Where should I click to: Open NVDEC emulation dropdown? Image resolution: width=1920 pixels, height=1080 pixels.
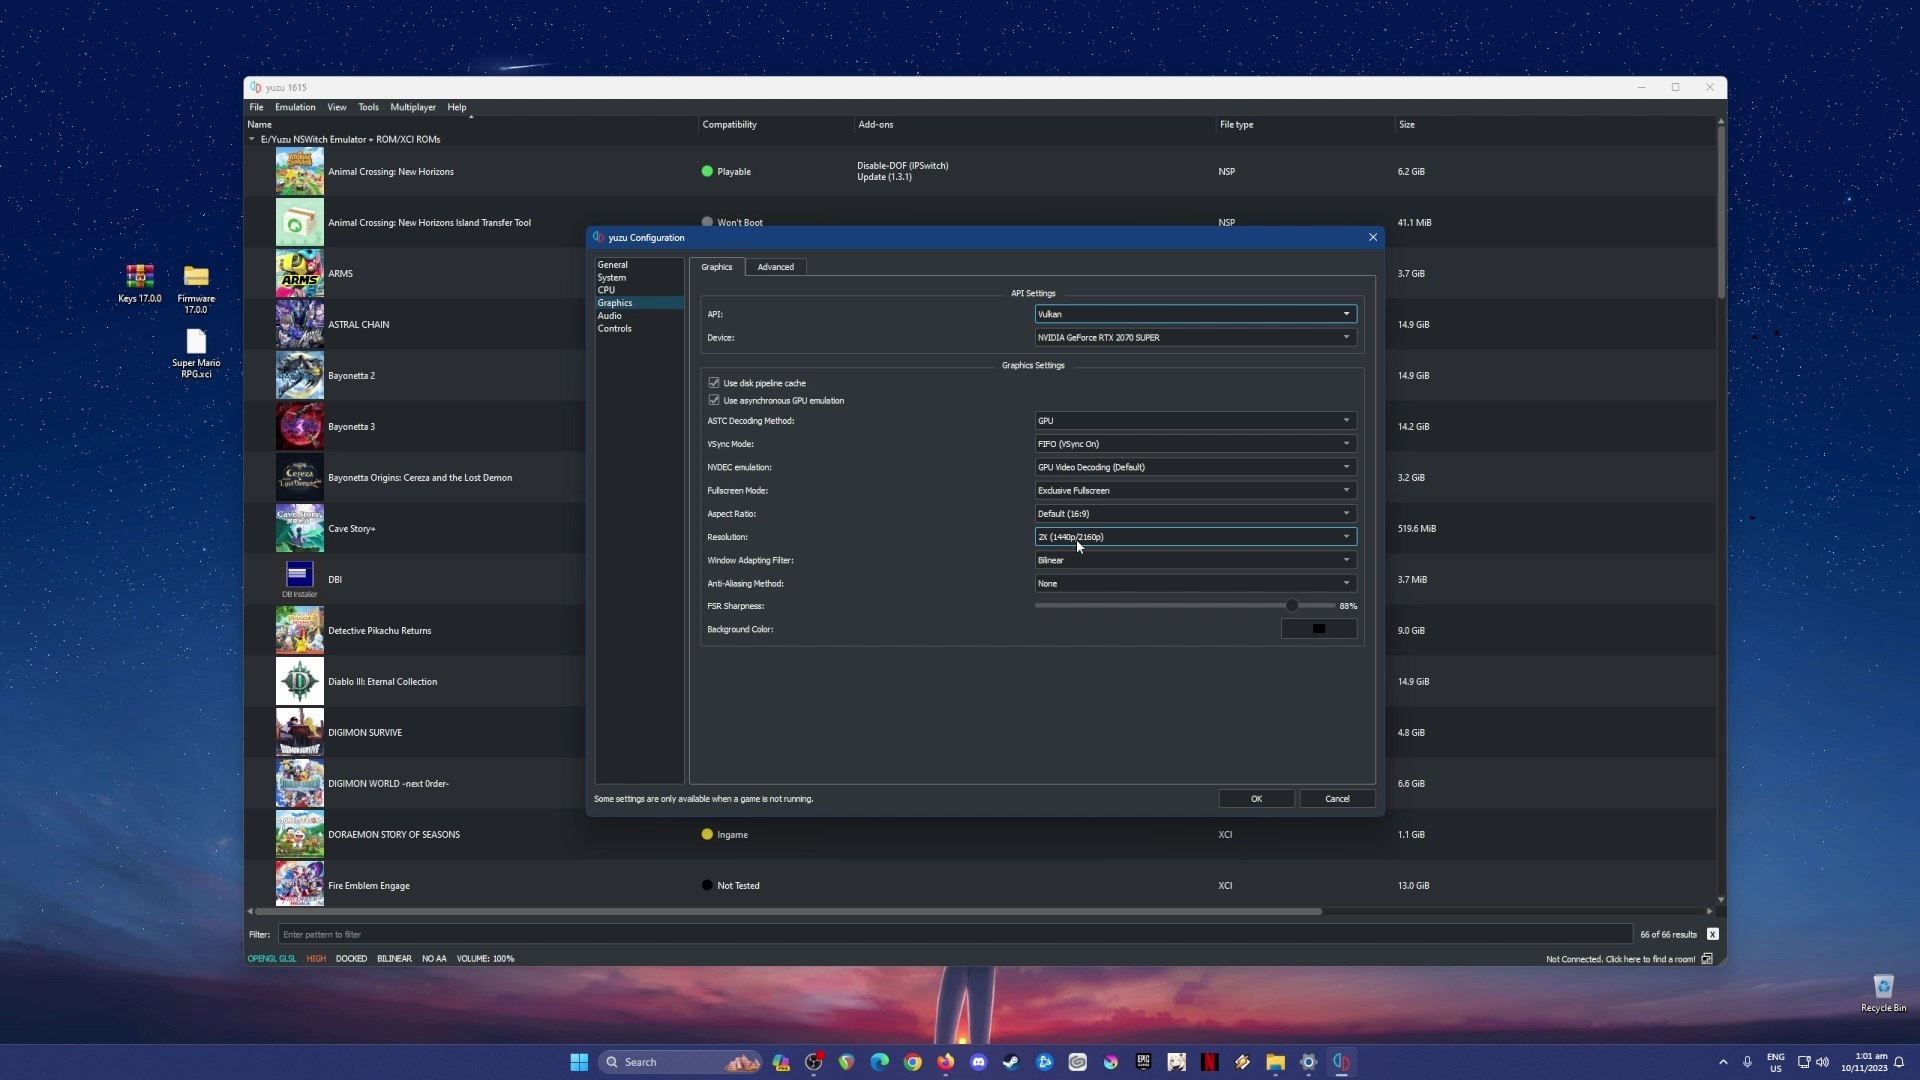[1195, 467]
